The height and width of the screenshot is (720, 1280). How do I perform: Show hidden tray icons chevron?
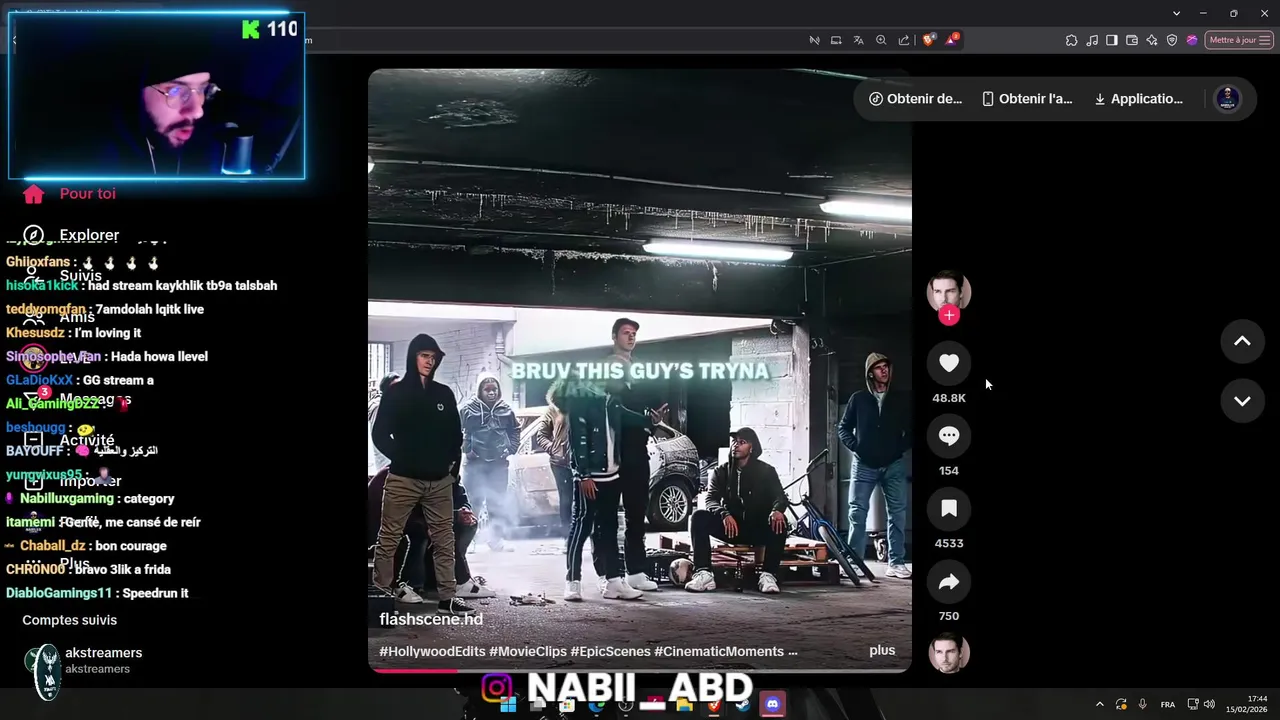tap(1100, 704)
